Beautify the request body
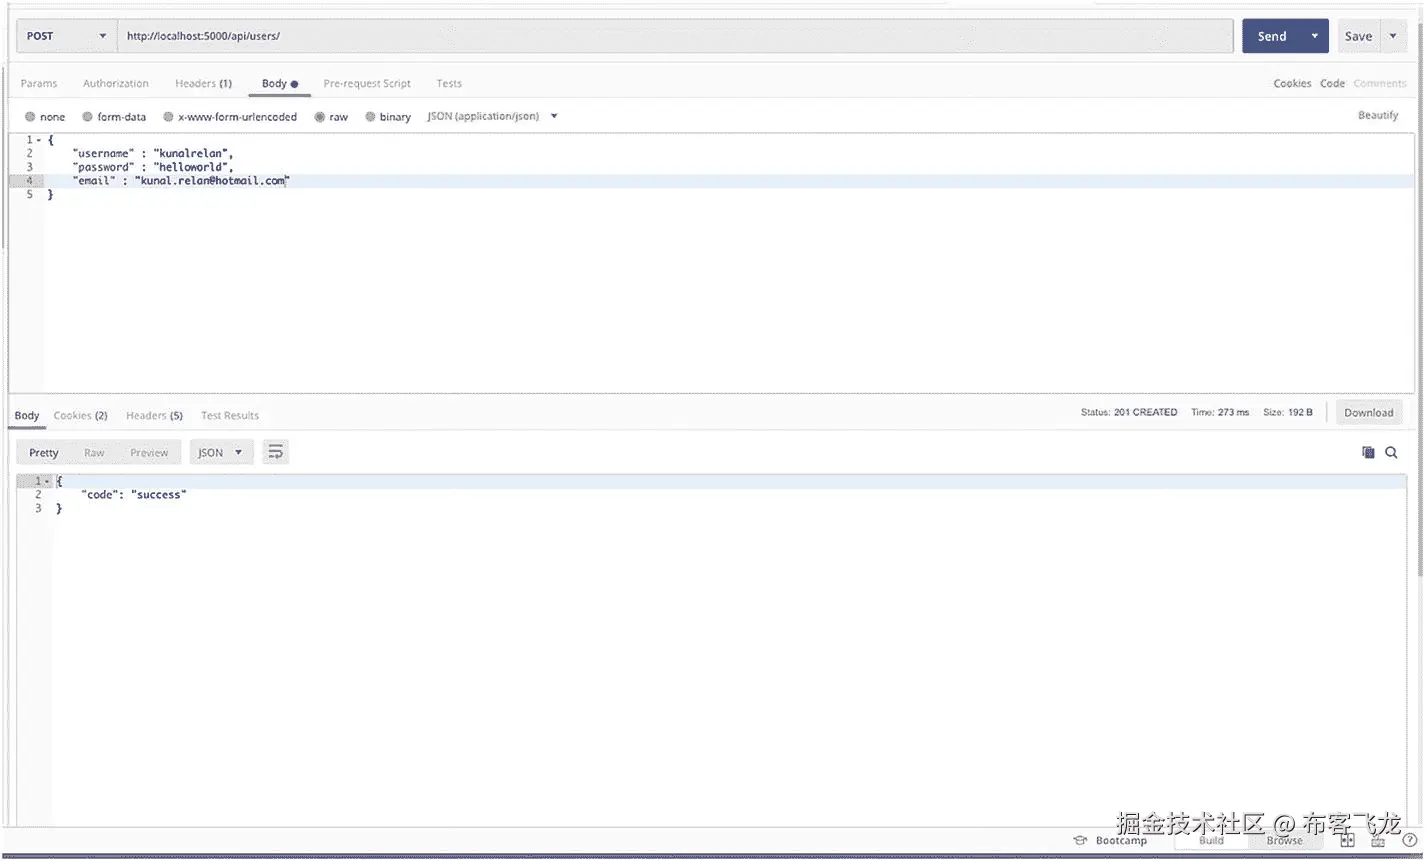The height and width of the screenshot is (861, 1425). (1378, 116)
